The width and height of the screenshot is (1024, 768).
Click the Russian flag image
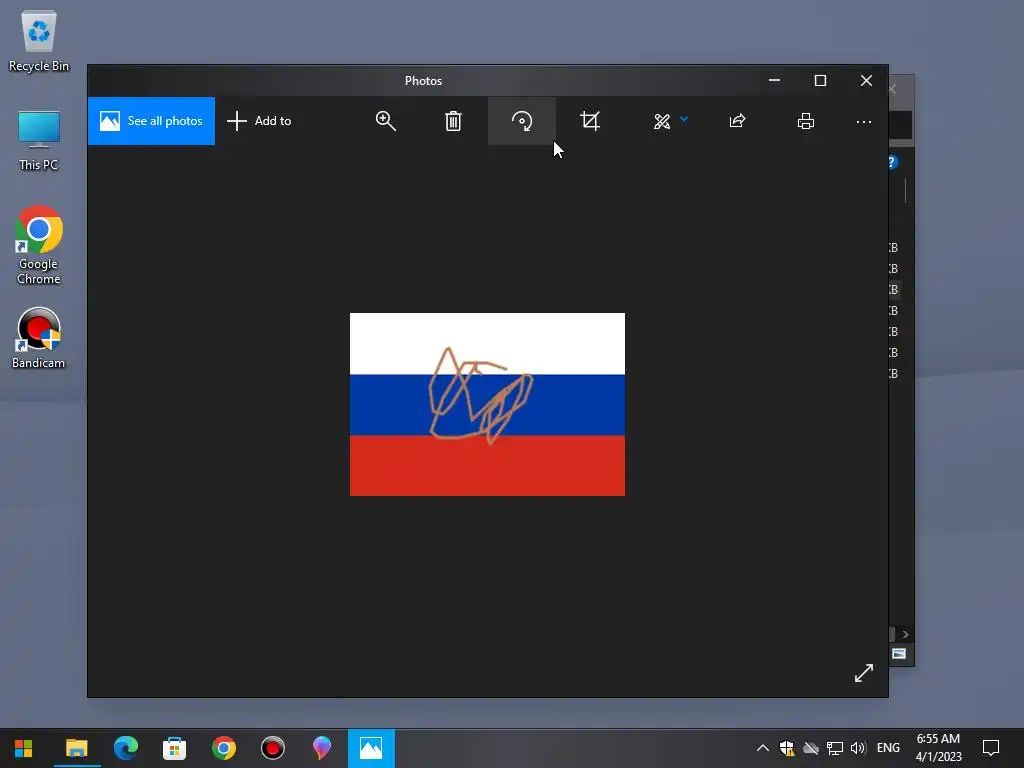(x=487, y=404)
